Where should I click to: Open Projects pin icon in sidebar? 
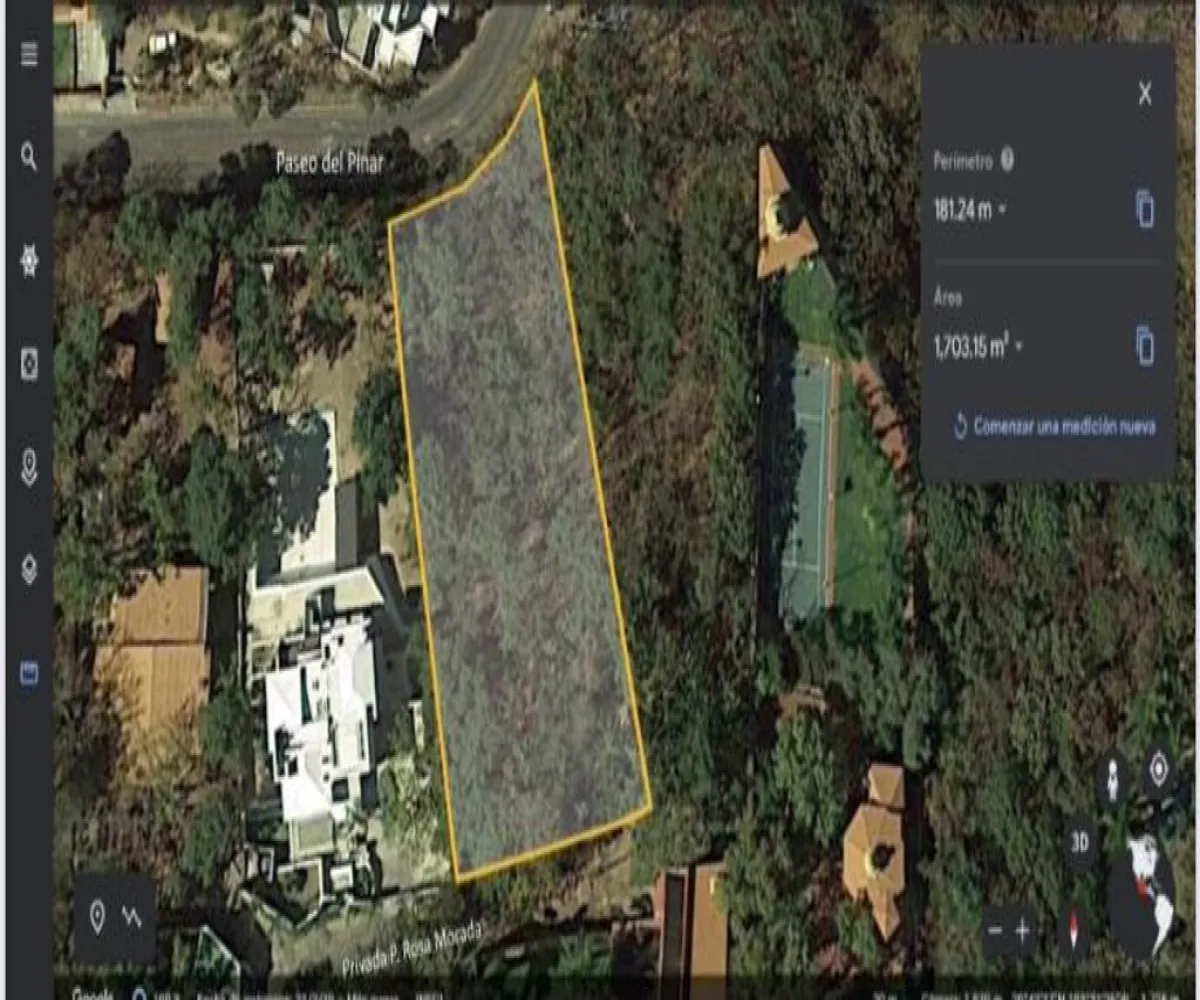(29, 467)
